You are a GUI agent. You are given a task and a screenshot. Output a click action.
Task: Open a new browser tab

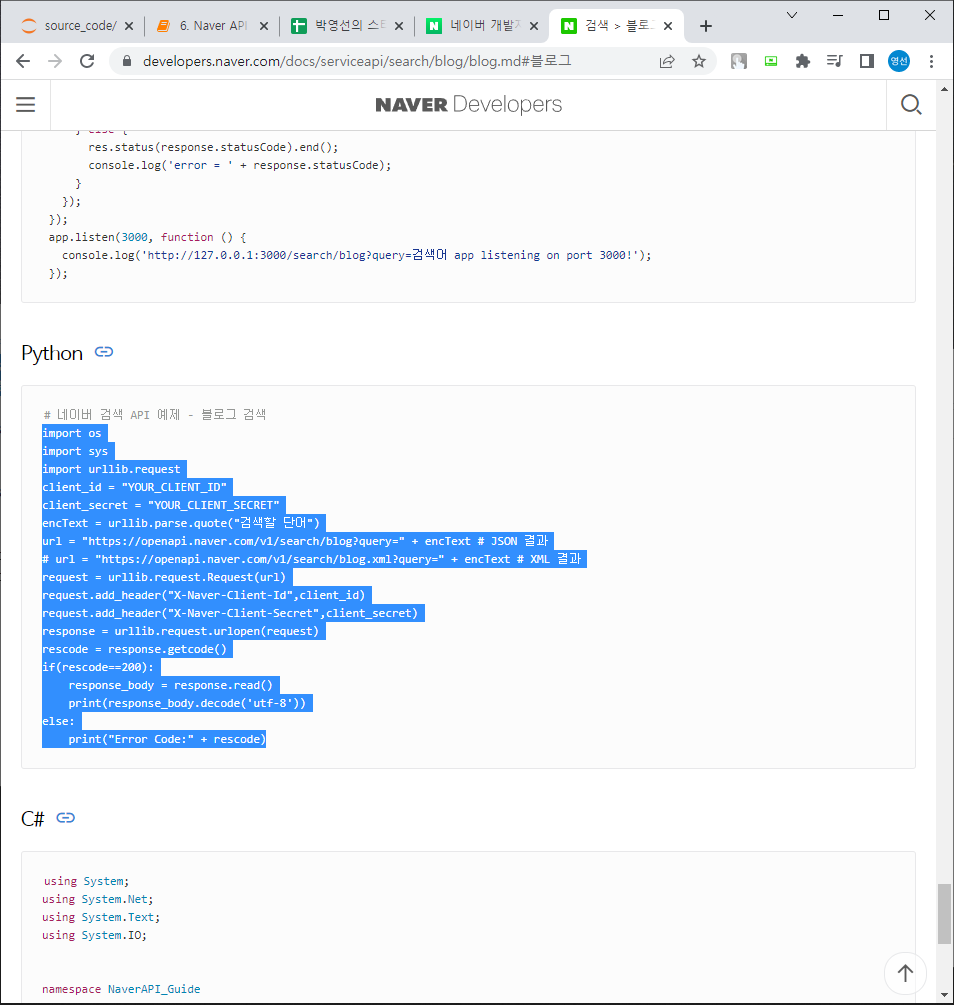706,26
